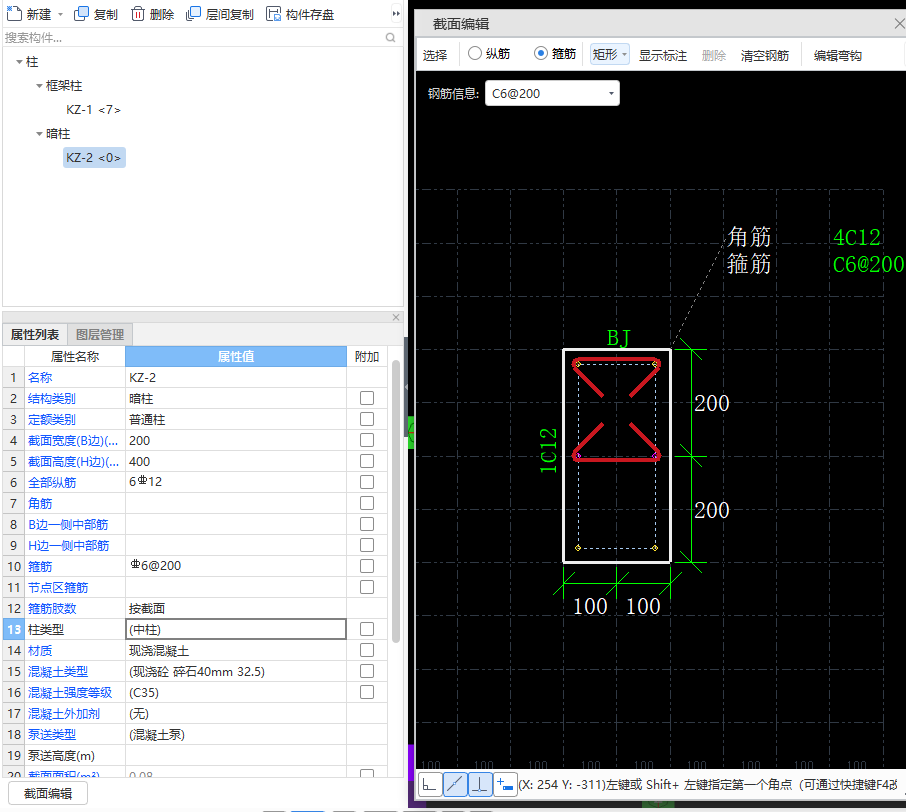Click the toolbar overflow arrows icon
Screen dimensions: 906x812
[x=396, y=13]
